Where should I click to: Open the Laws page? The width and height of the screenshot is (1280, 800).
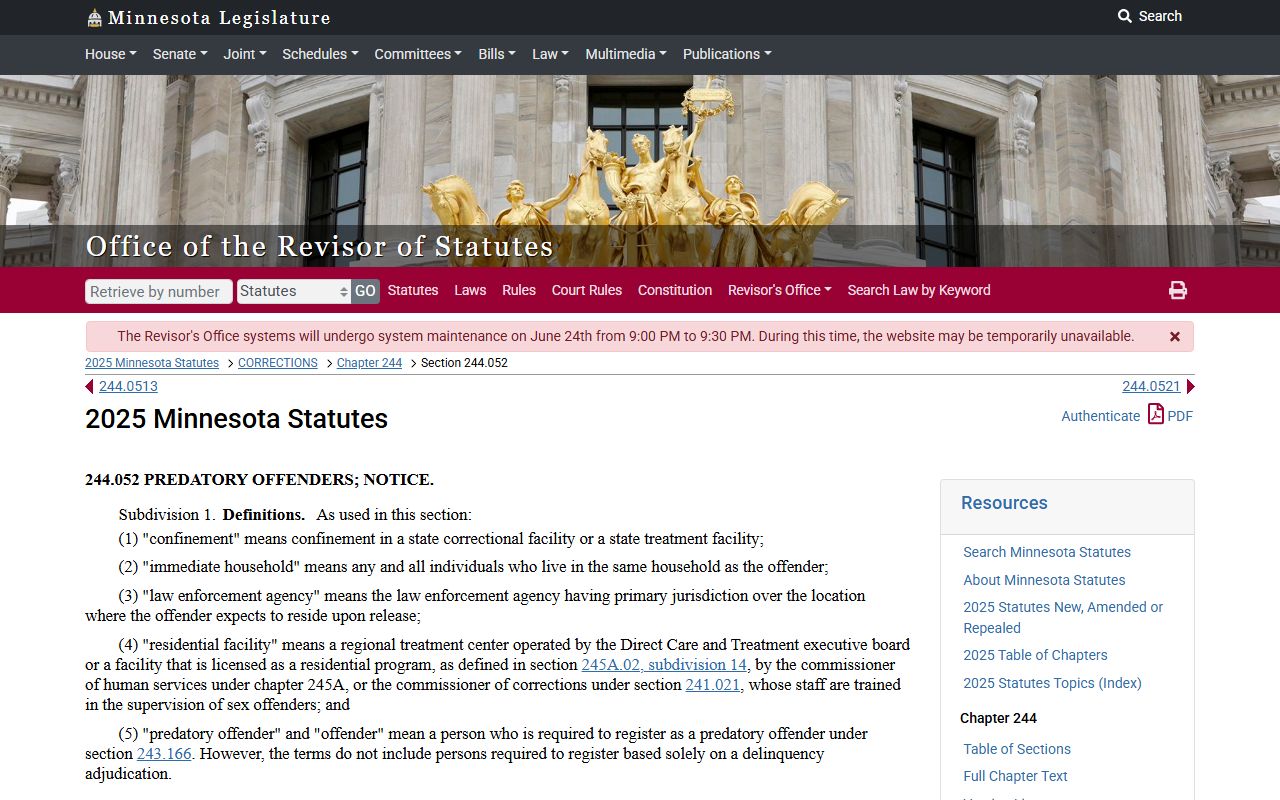(x=470, y=290)
